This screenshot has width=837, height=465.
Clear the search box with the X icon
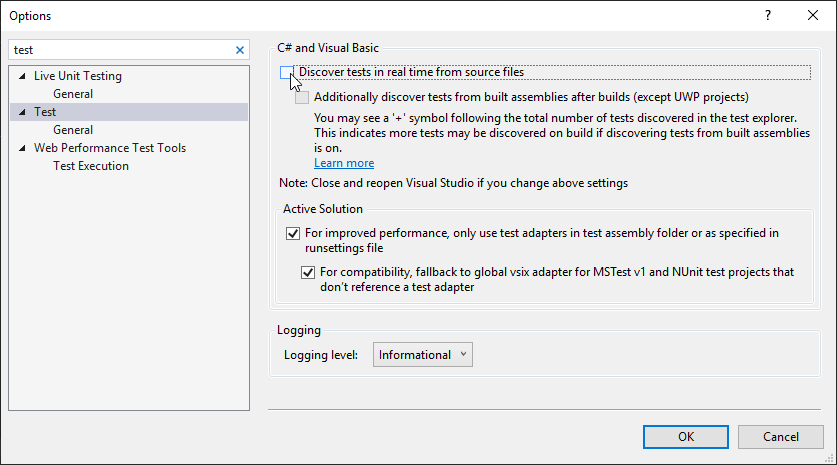(x=240, y=50)
